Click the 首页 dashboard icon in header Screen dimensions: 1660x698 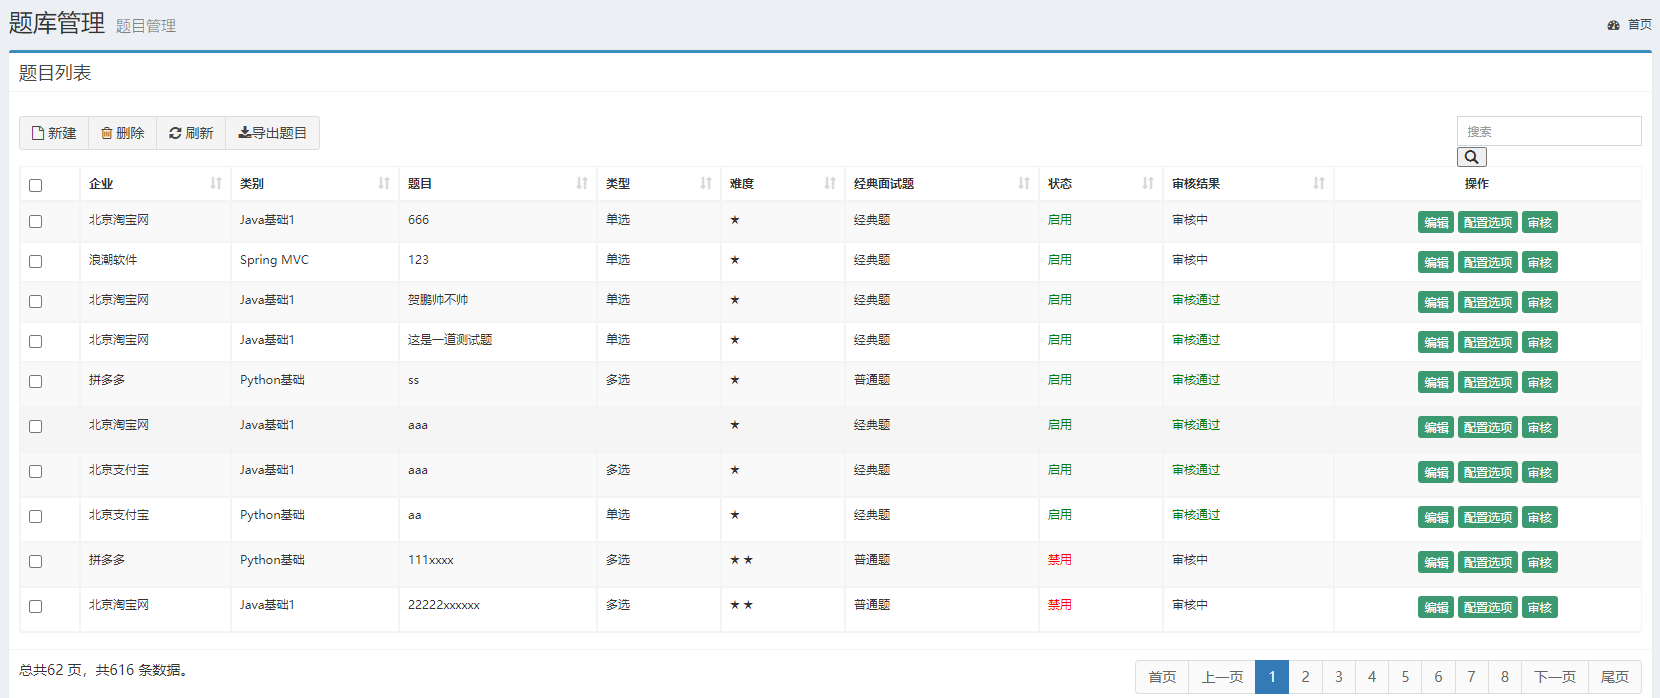(1613, 25)
